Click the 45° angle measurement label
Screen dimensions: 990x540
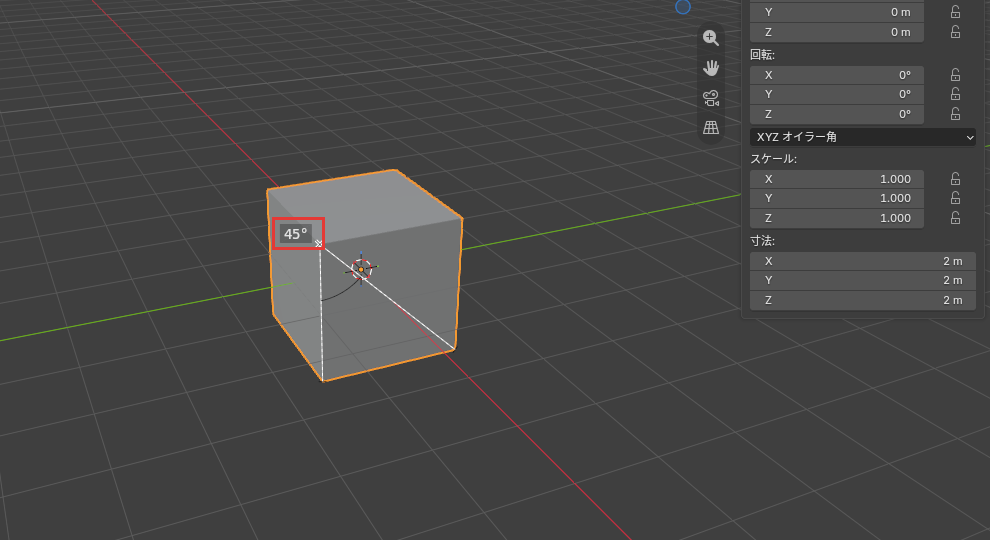tap(295, 234)
